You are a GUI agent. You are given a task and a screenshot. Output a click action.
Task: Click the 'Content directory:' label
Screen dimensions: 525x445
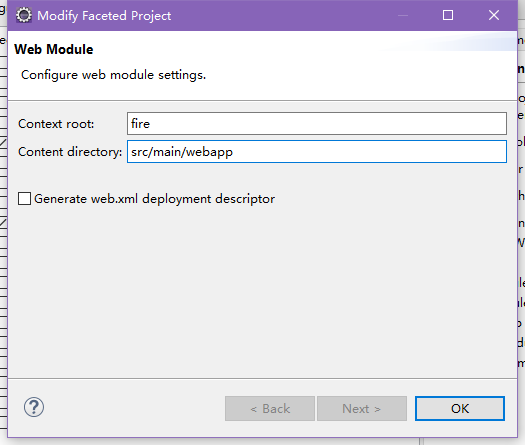coord(70,152)
